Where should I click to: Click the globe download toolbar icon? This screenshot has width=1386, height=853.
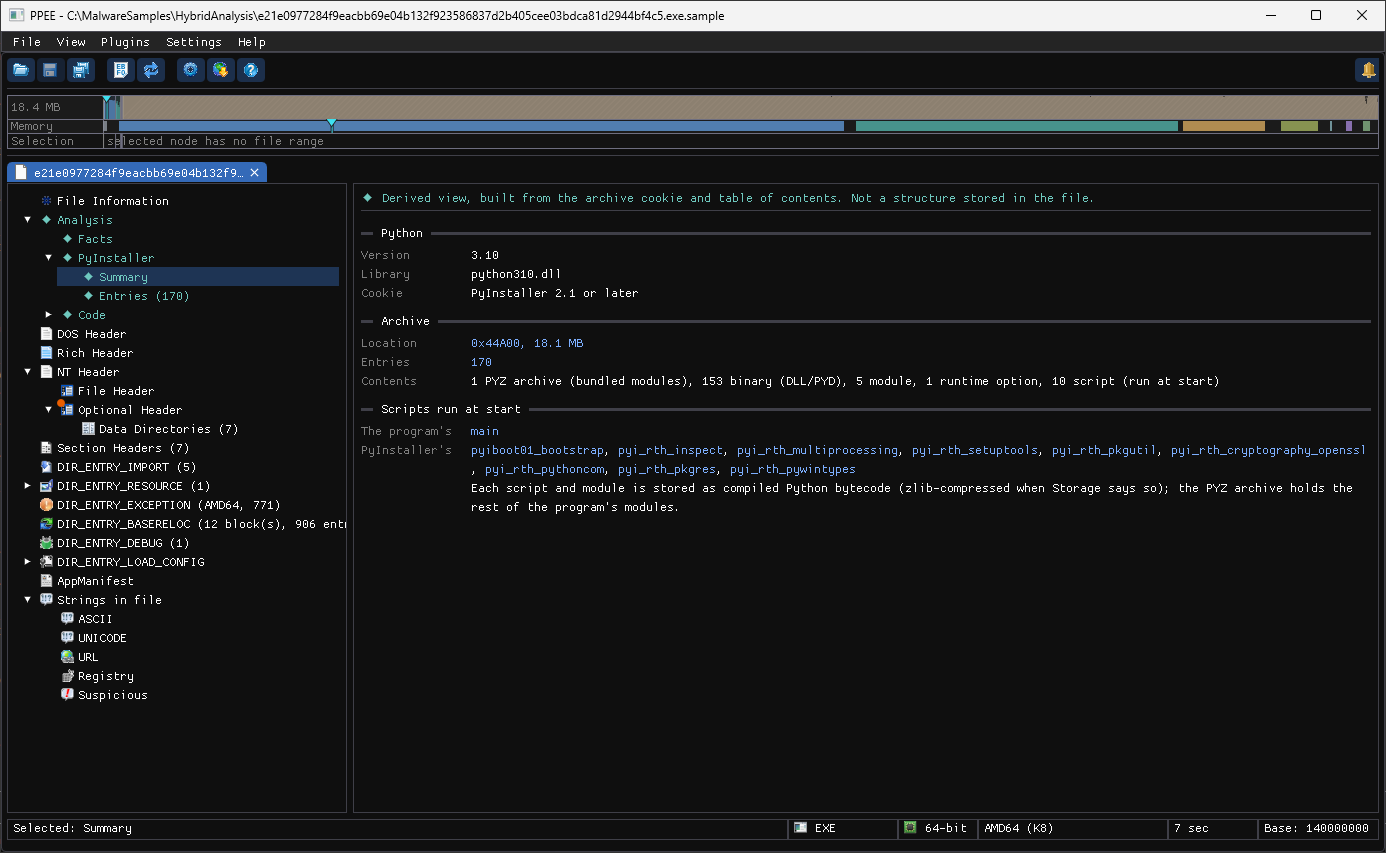click(x=220, y=70)
